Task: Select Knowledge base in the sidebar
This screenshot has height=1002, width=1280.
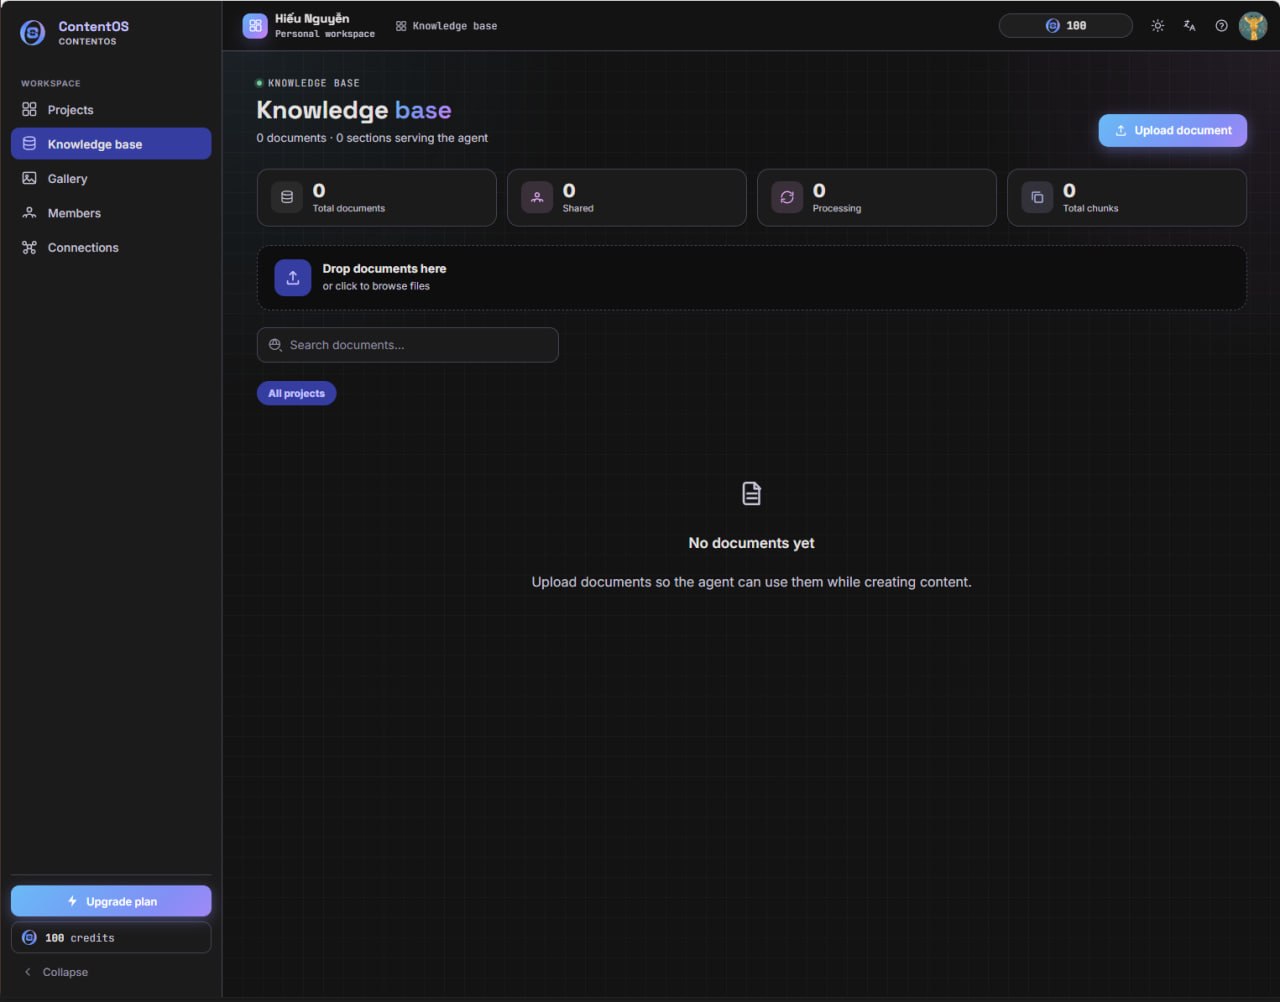Action: click(111, 144)
